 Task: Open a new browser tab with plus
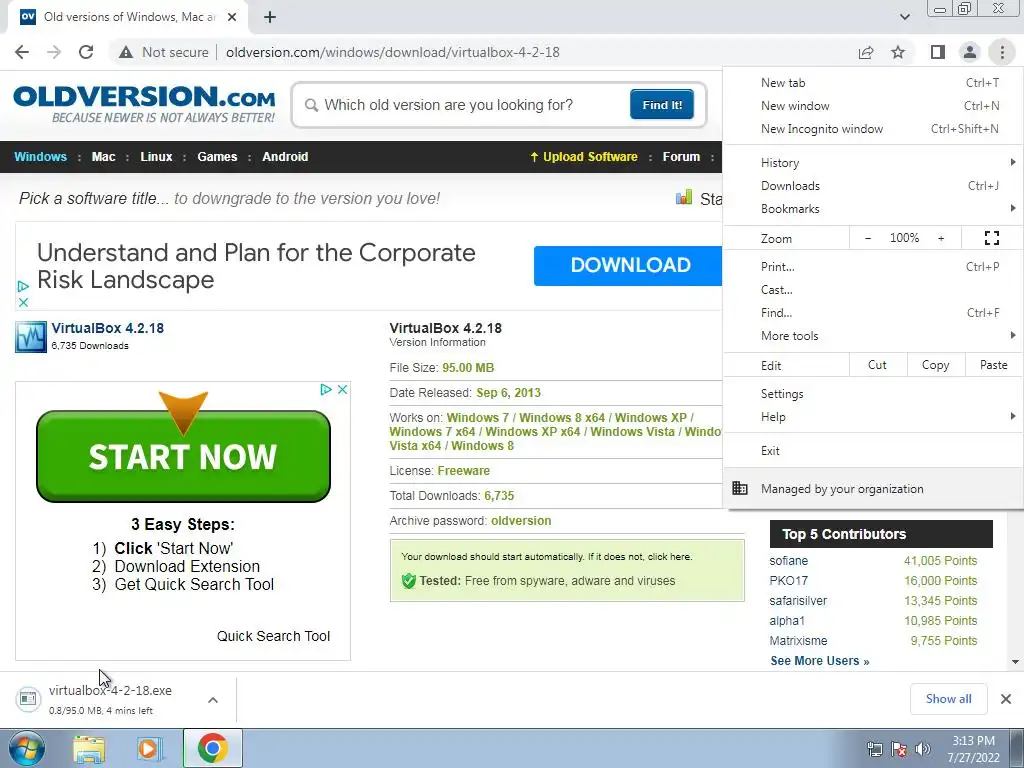[x=270, y=17]
